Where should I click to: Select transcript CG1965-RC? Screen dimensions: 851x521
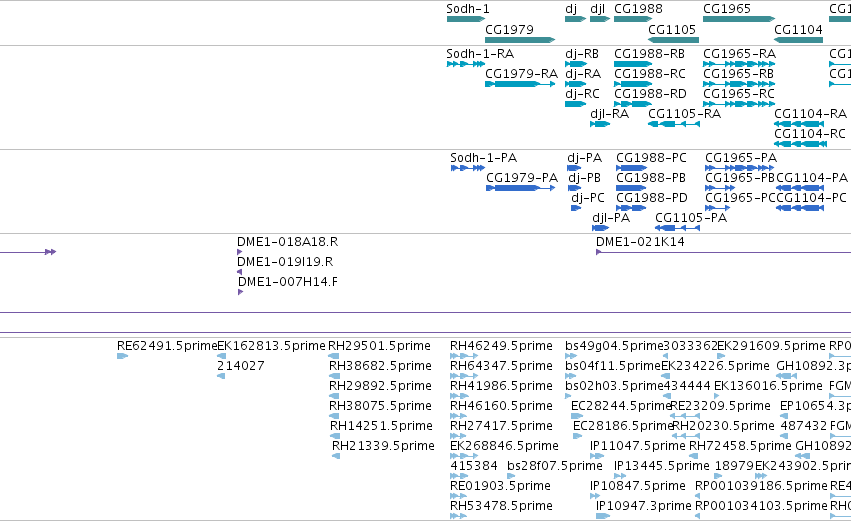tap(739, 104)
